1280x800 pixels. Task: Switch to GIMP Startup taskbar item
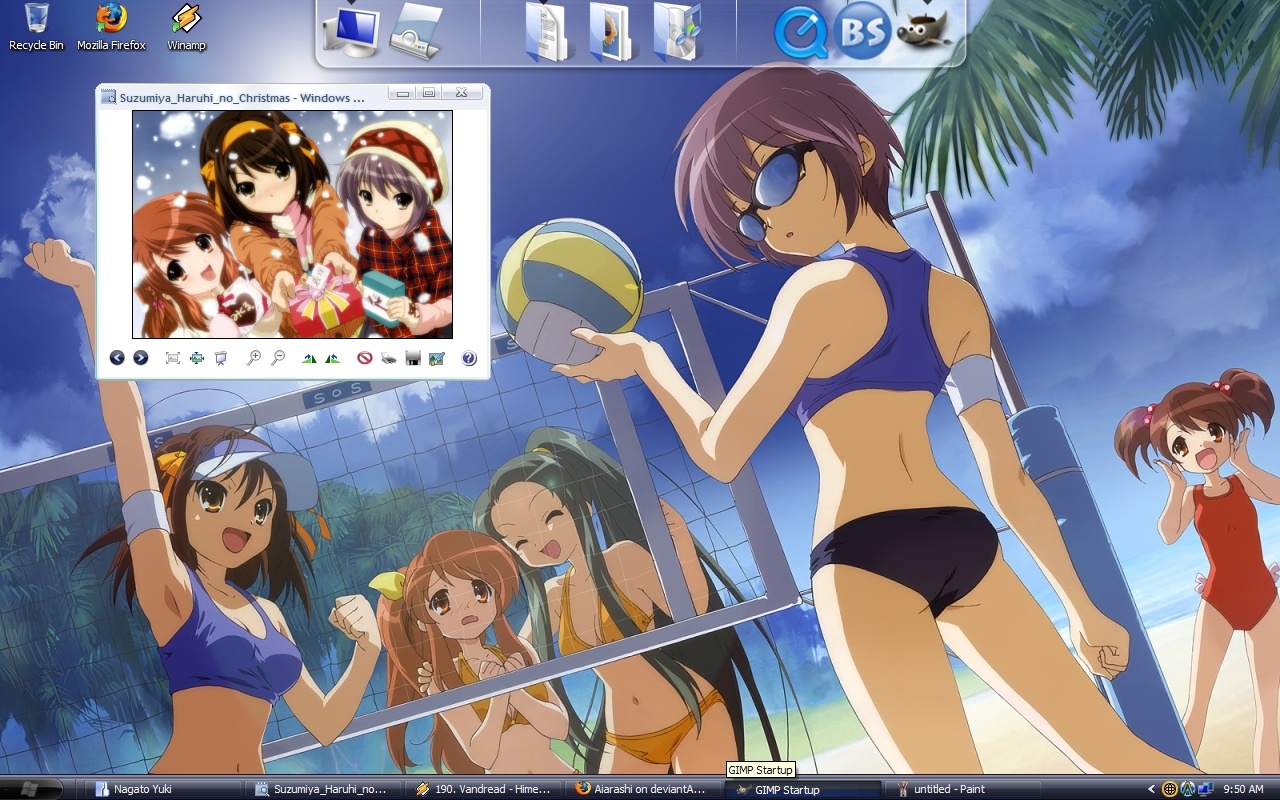(805, 789)
